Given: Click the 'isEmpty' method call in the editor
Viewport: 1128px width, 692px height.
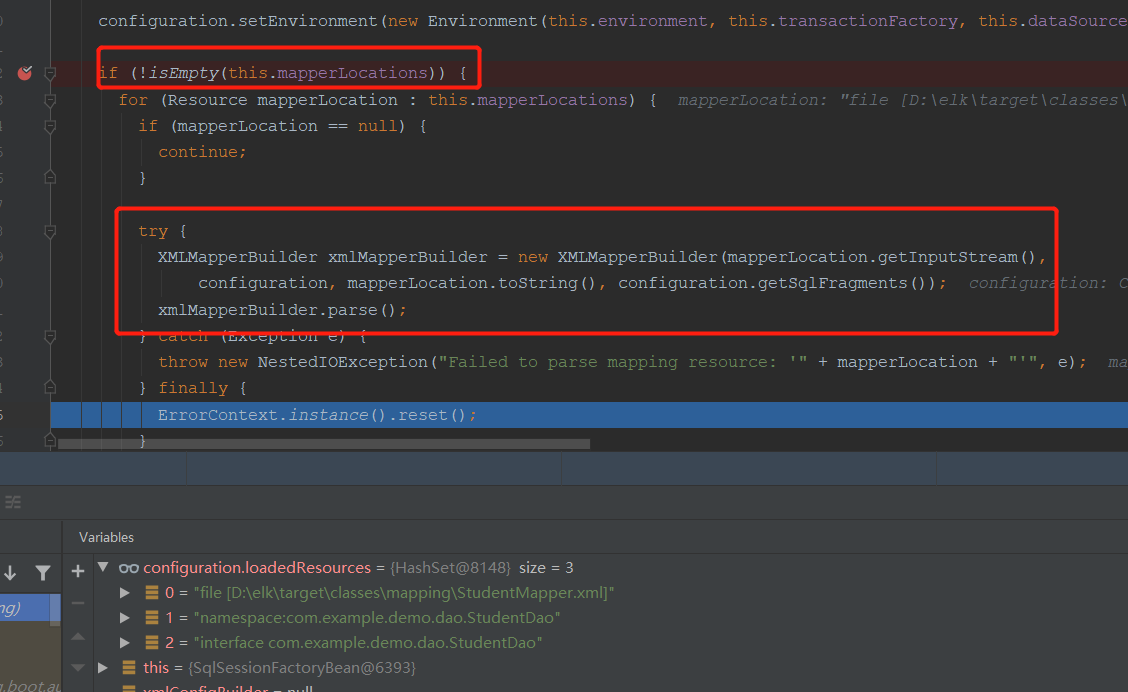Looking at the screenshot, I should (x=183, y=73).
